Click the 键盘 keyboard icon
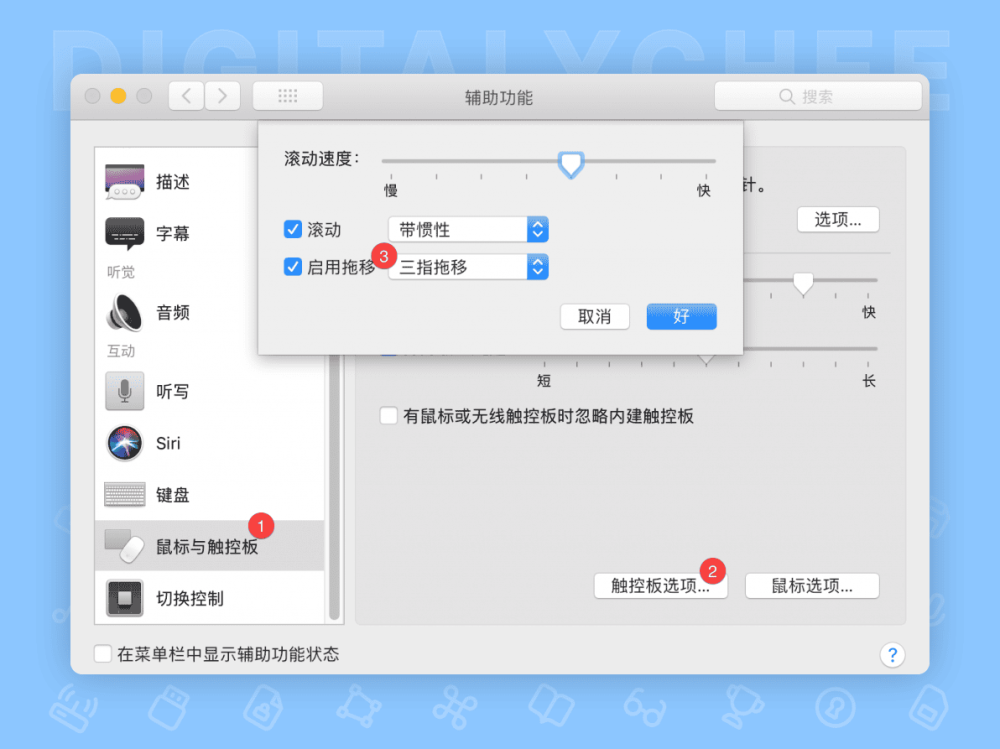 (124, 494)
